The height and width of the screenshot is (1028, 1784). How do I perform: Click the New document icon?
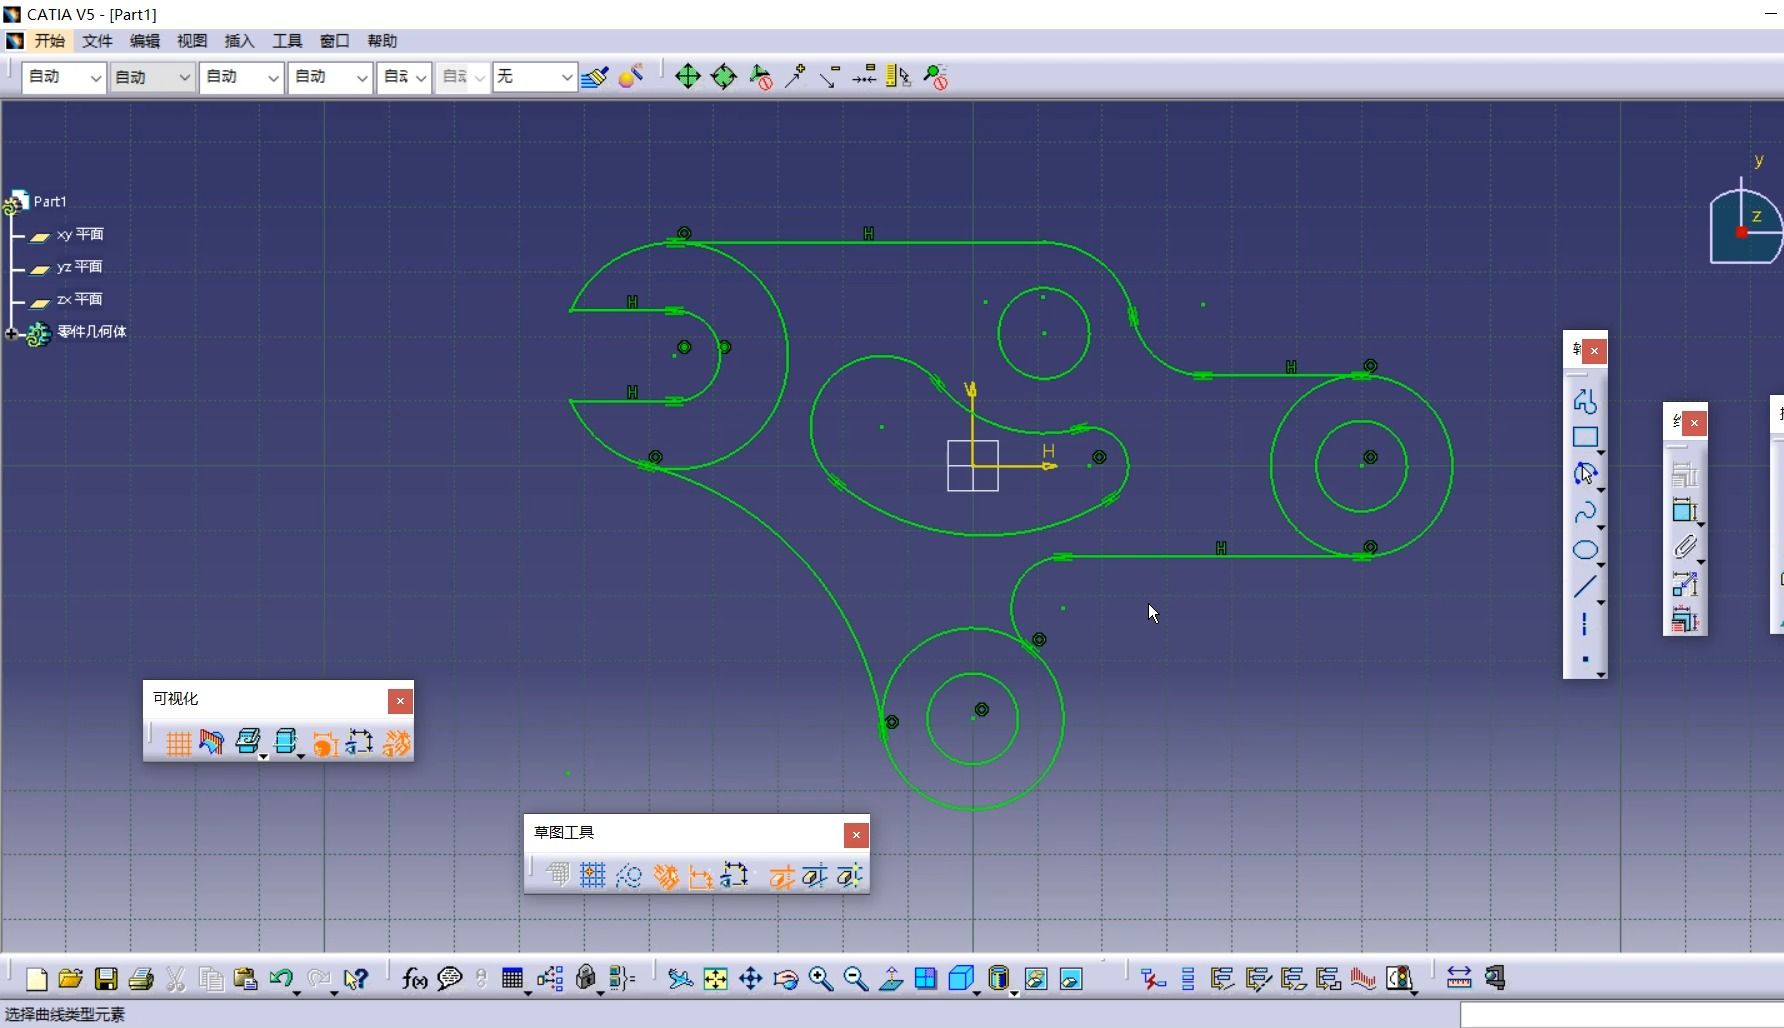[37, 979]
